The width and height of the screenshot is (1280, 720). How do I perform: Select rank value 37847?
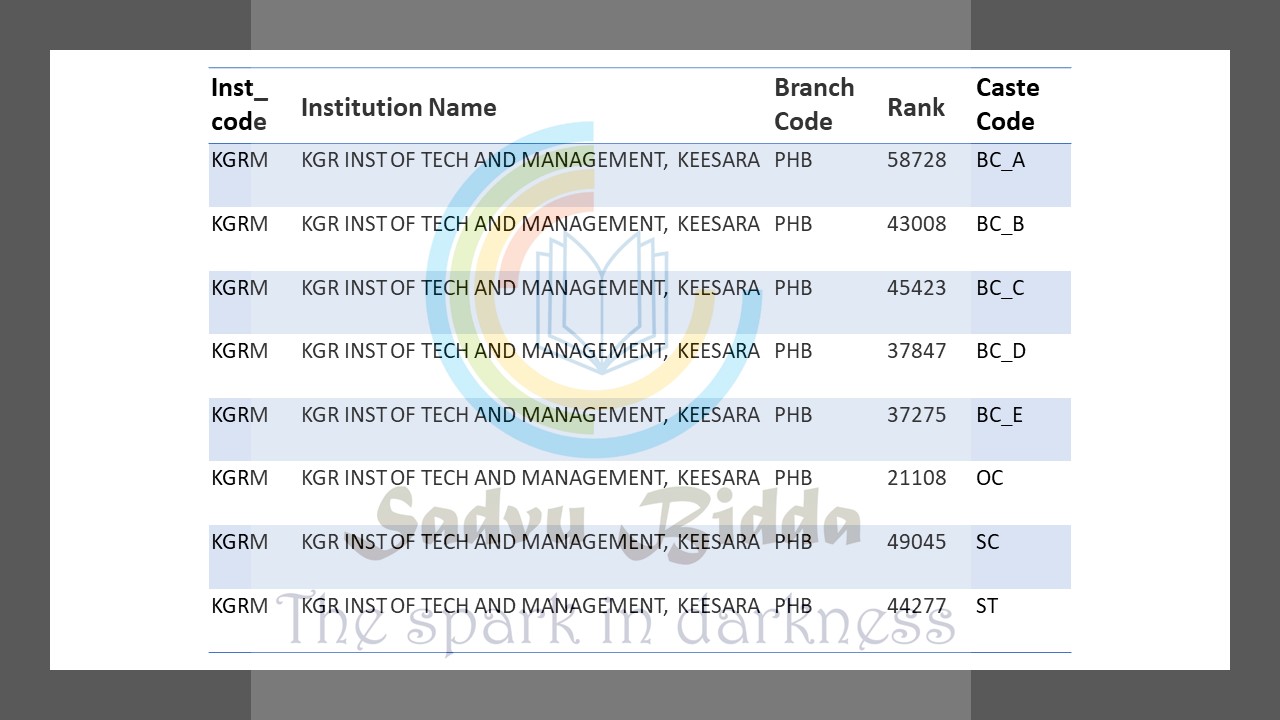click(x=916, y=351)
